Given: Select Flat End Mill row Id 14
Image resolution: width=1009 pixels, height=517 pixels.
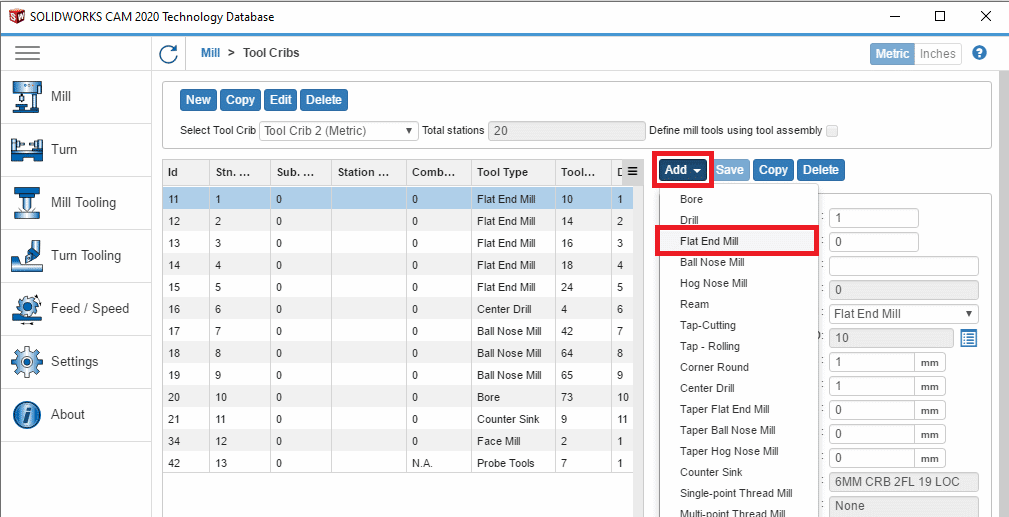Looking at the screenshot, I should (398, 265).
